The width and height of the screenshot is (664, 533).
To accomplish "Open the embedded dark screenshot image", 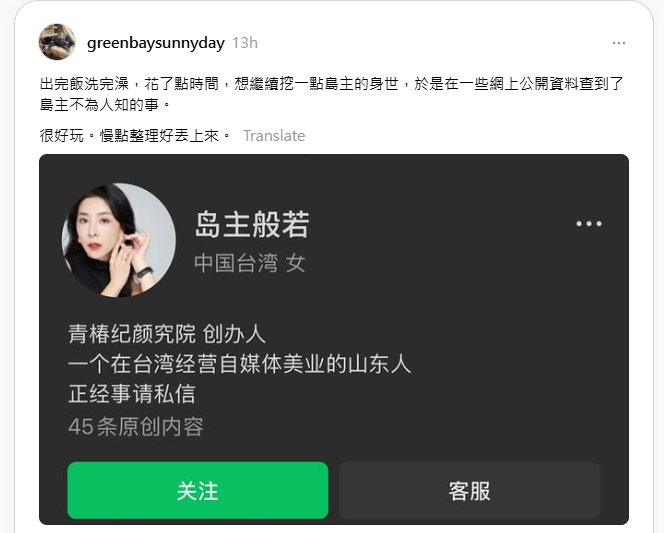I will [x=334, y=340].
